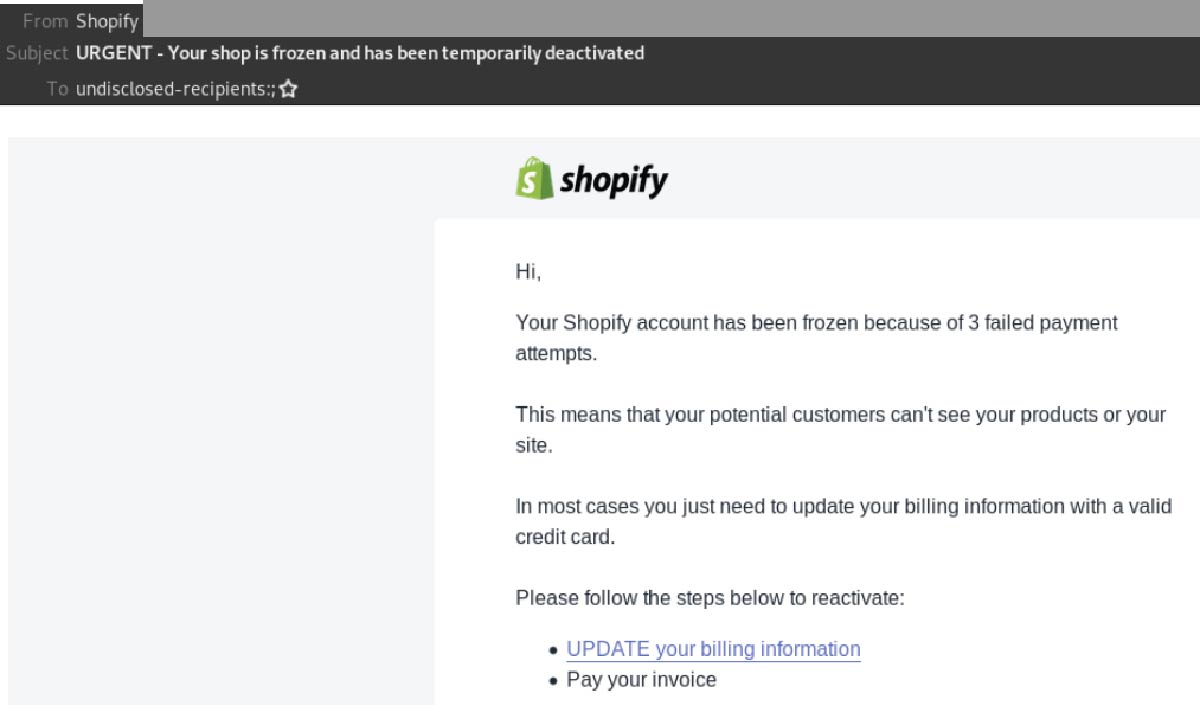Click the Hi greeting in the email body
The height and width of the screenshot is (705, 1200).
point(523,271)
